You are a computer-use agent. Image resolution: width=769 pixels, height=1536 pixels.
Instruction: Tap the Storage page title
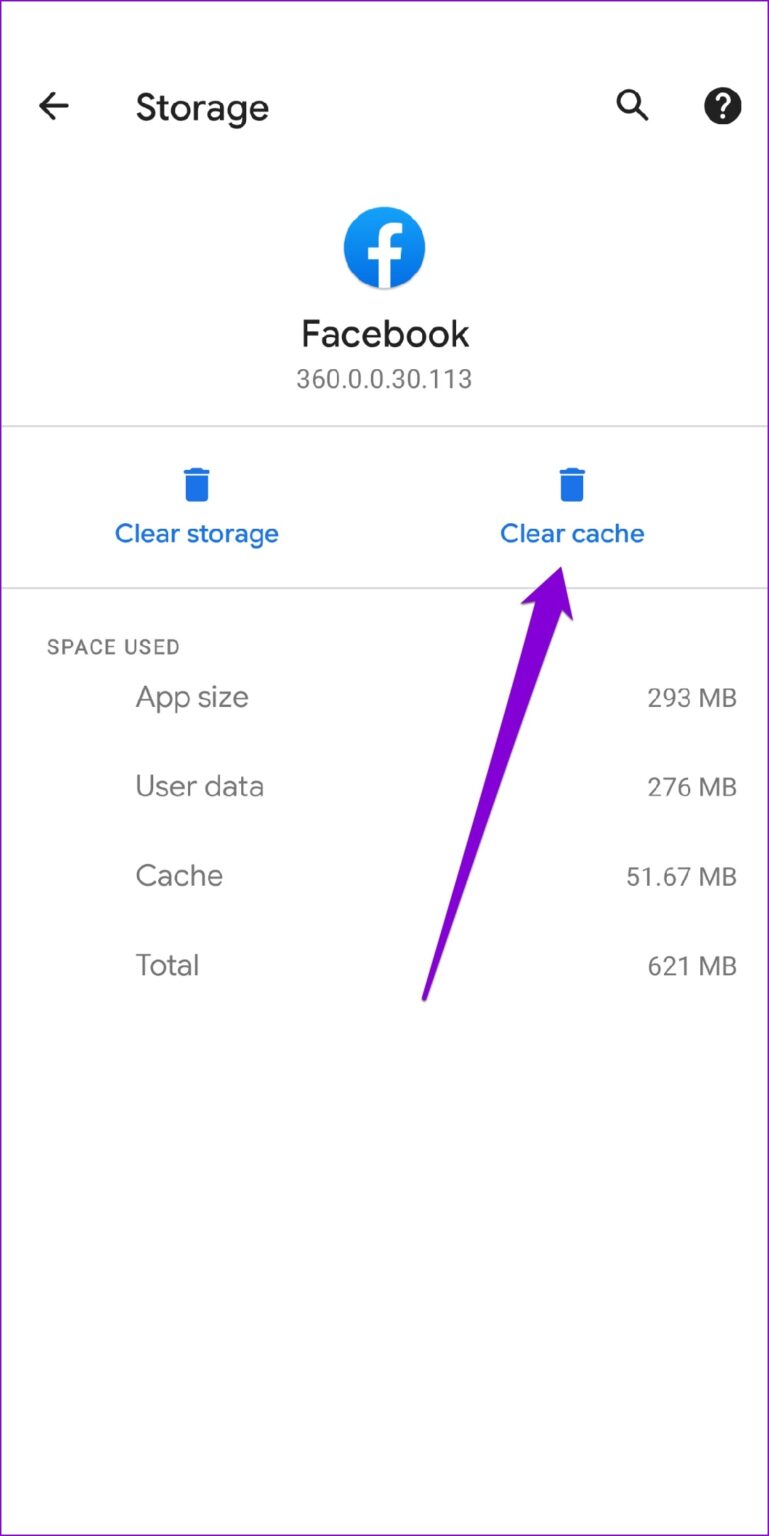pos(202,107)
